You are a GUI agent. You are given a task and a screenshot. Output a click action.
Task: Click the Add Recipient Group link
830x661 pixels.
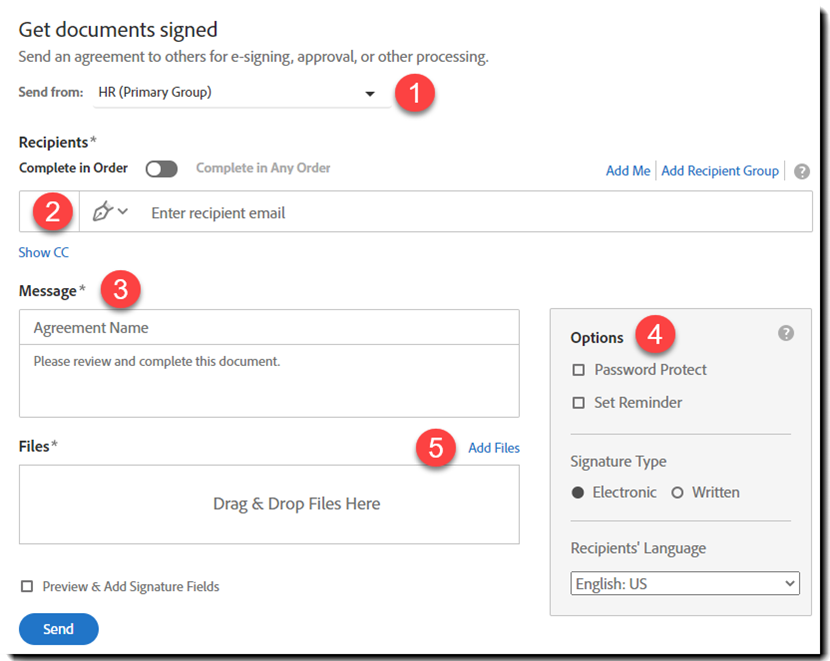[720, 171]
